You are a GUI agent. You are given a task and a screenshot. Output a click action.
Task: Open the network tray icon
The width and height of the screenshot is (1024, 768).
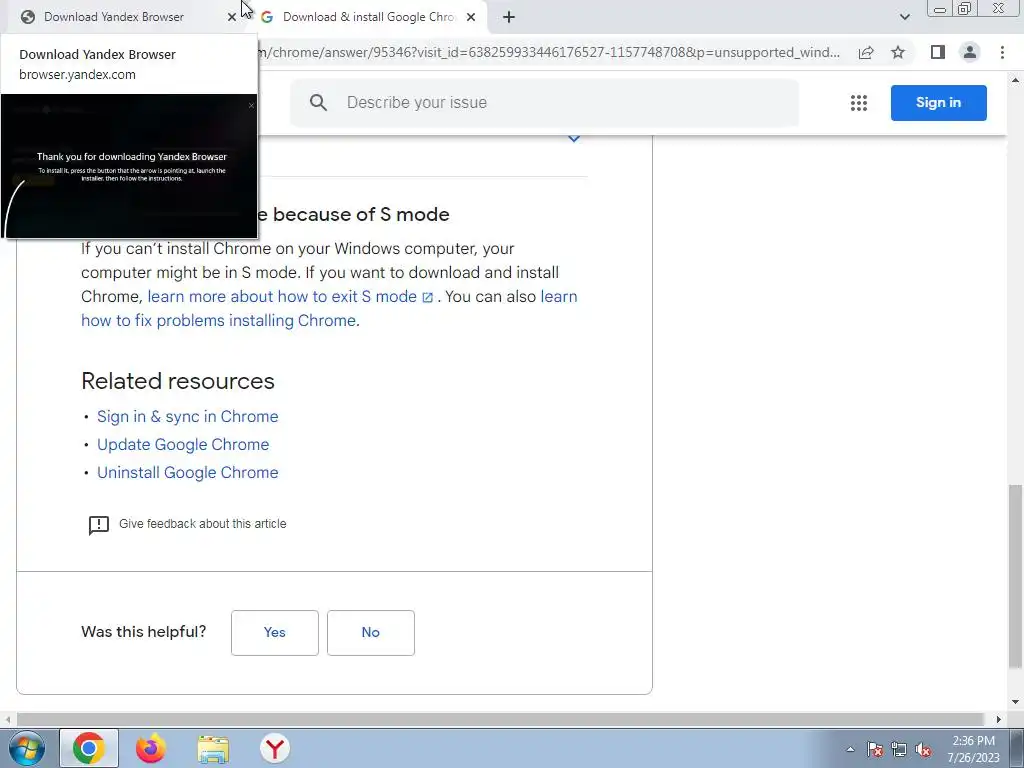pyautogui.click(x=899, y=749)
